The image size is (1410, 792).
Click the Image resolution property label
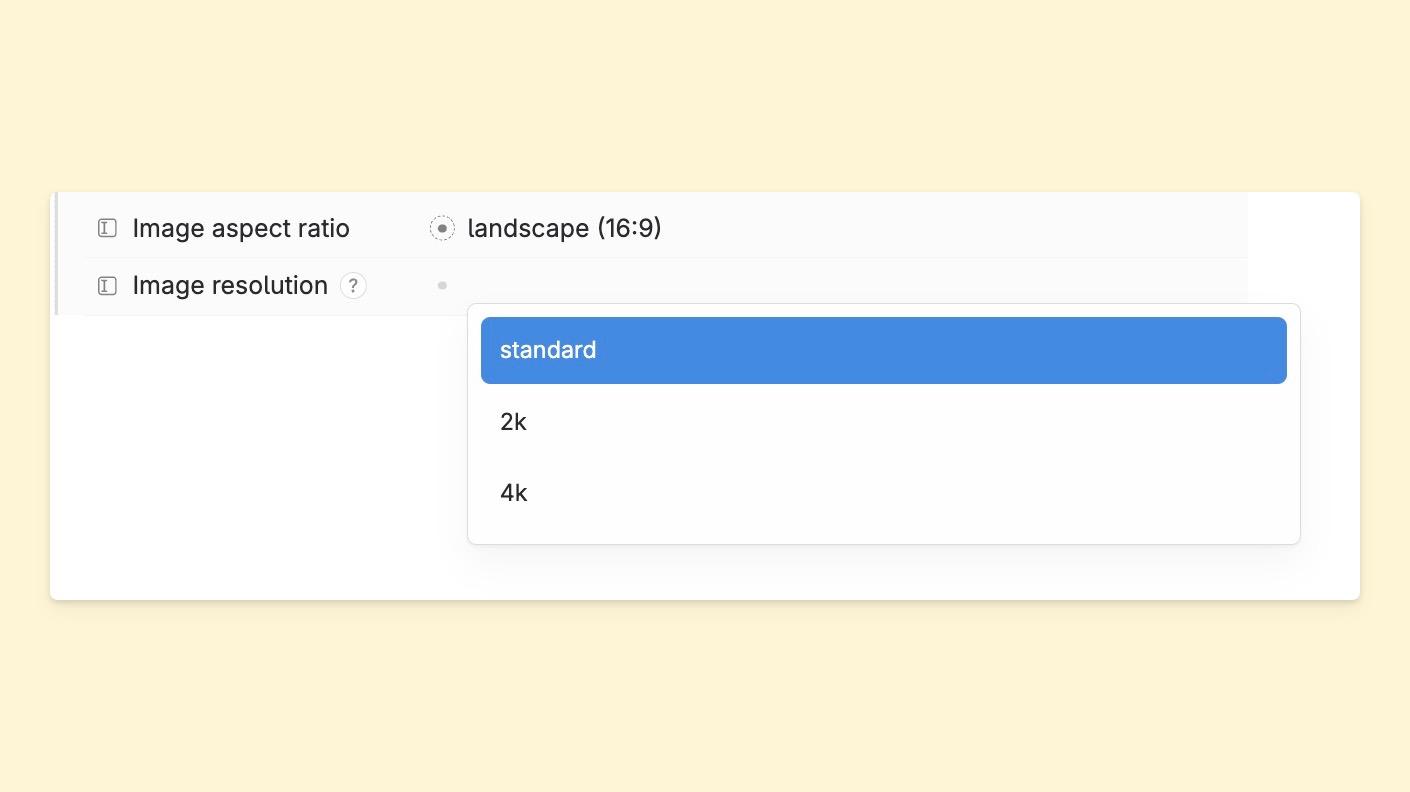230,285
